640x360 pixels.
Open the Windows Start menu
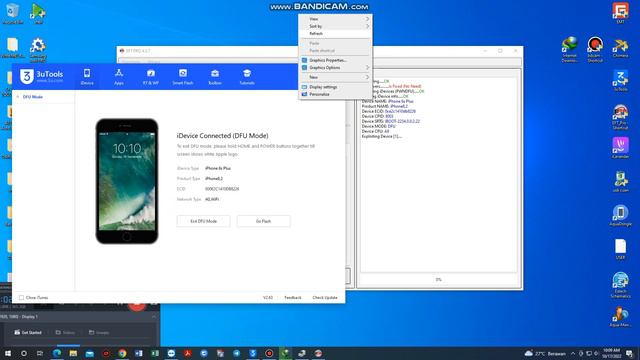point(8,353)
